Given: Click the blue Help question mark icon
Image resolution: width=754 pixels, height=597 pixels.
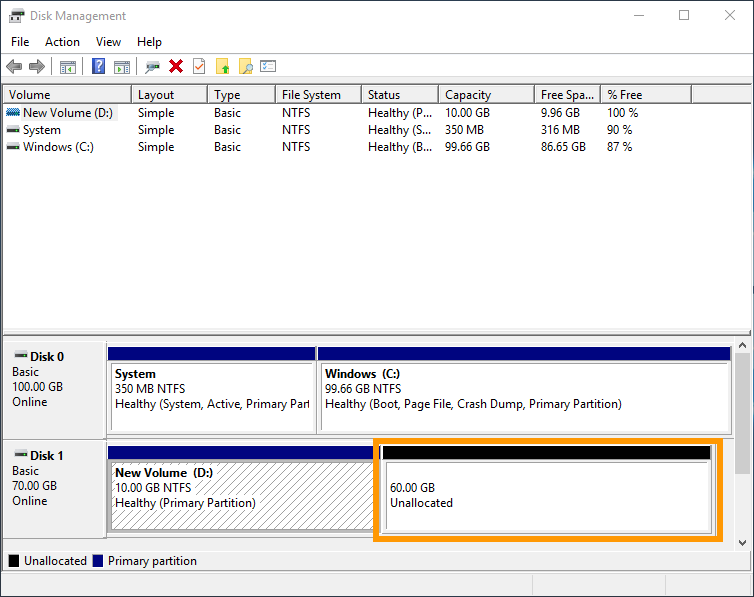Looking at the screenshot, I should 98,67.
